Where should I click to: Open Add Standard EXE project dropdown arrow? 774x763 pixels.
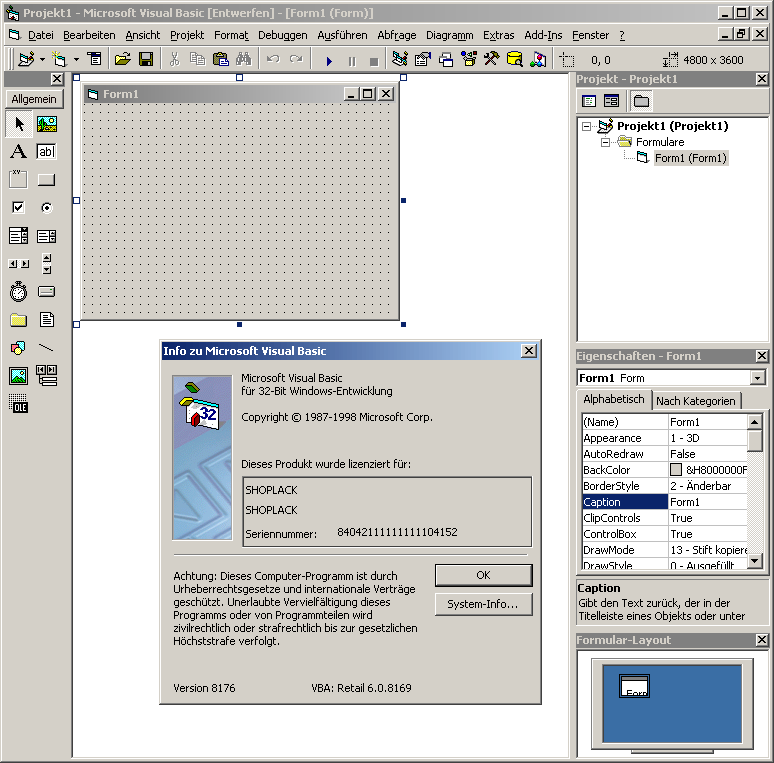[x=42, y=60]
